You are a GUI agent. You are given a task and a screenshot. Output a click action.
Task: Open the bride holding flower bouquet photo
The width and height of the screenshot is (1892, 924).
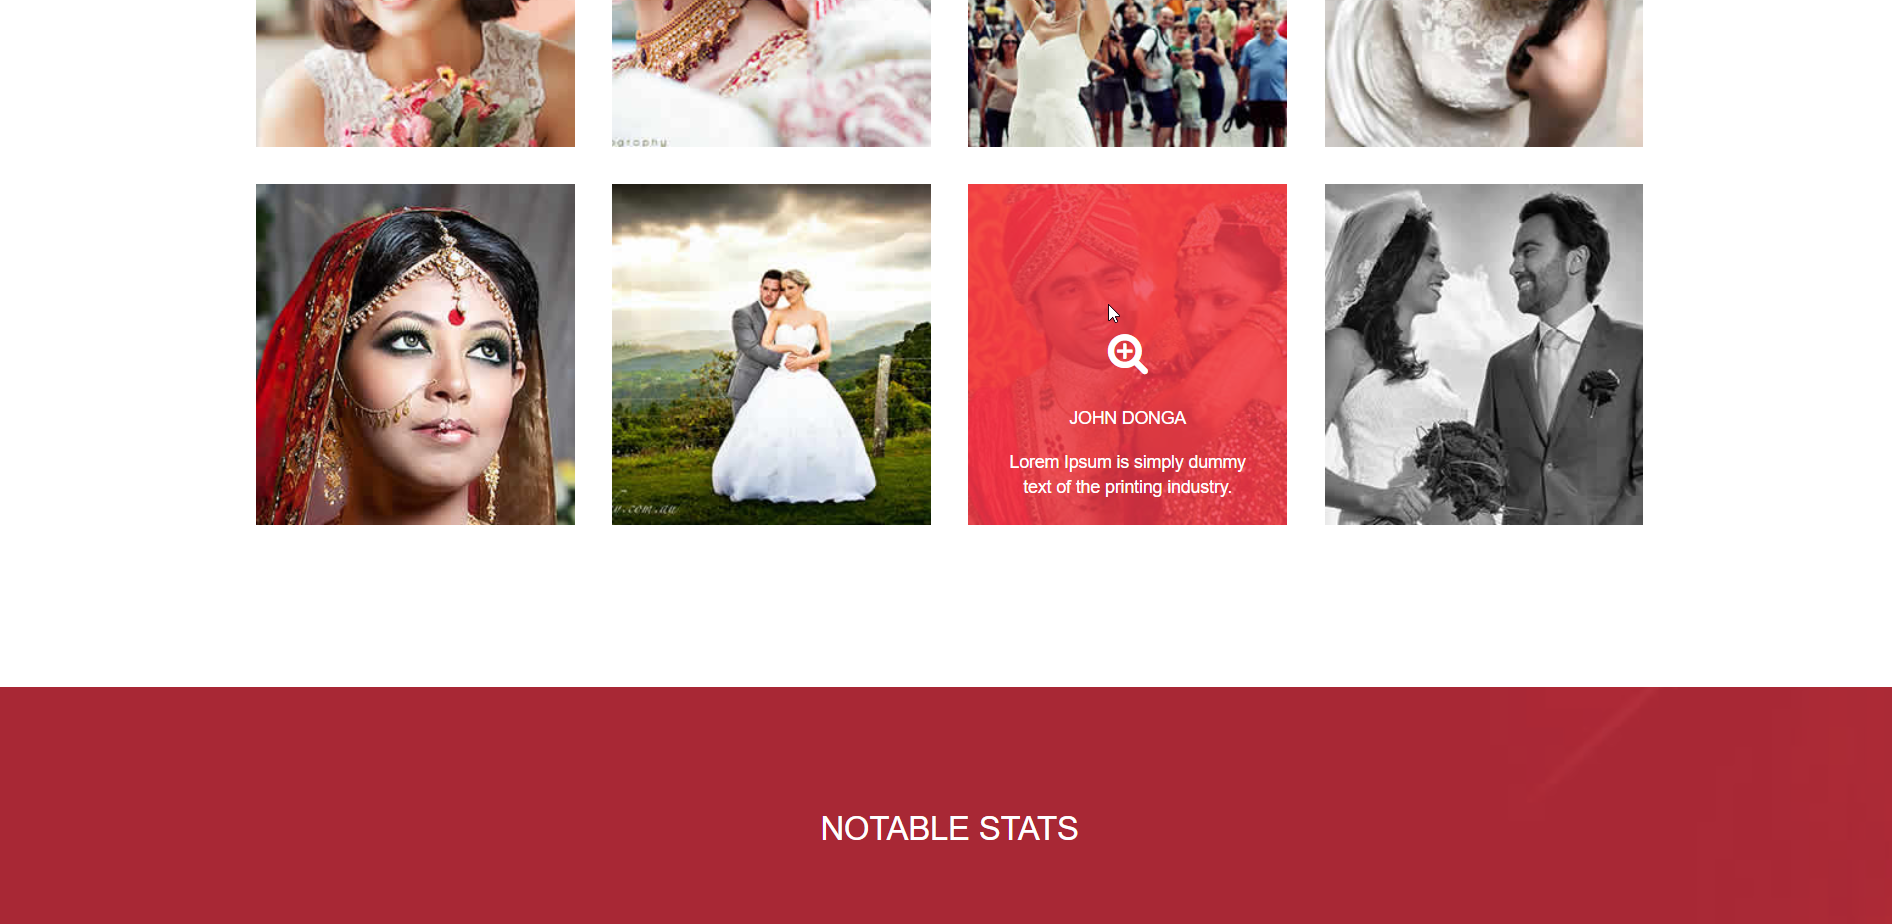tap(415, 73)
